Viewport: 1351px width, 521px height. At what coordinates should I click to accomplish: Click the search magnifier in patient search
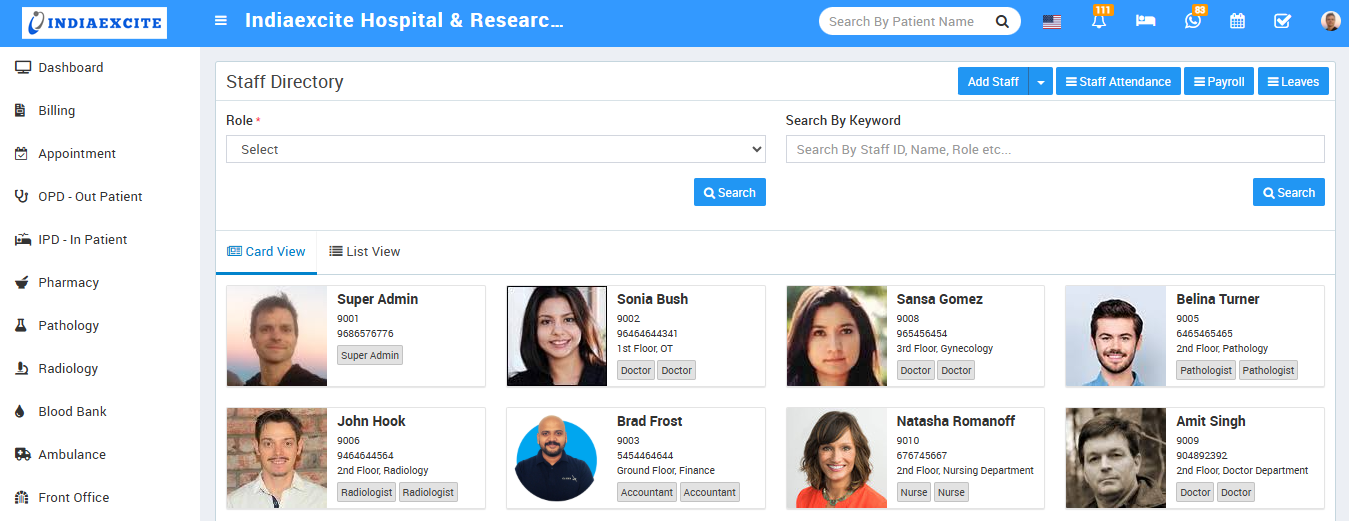pyautogui.click(x=1002, y=21)
